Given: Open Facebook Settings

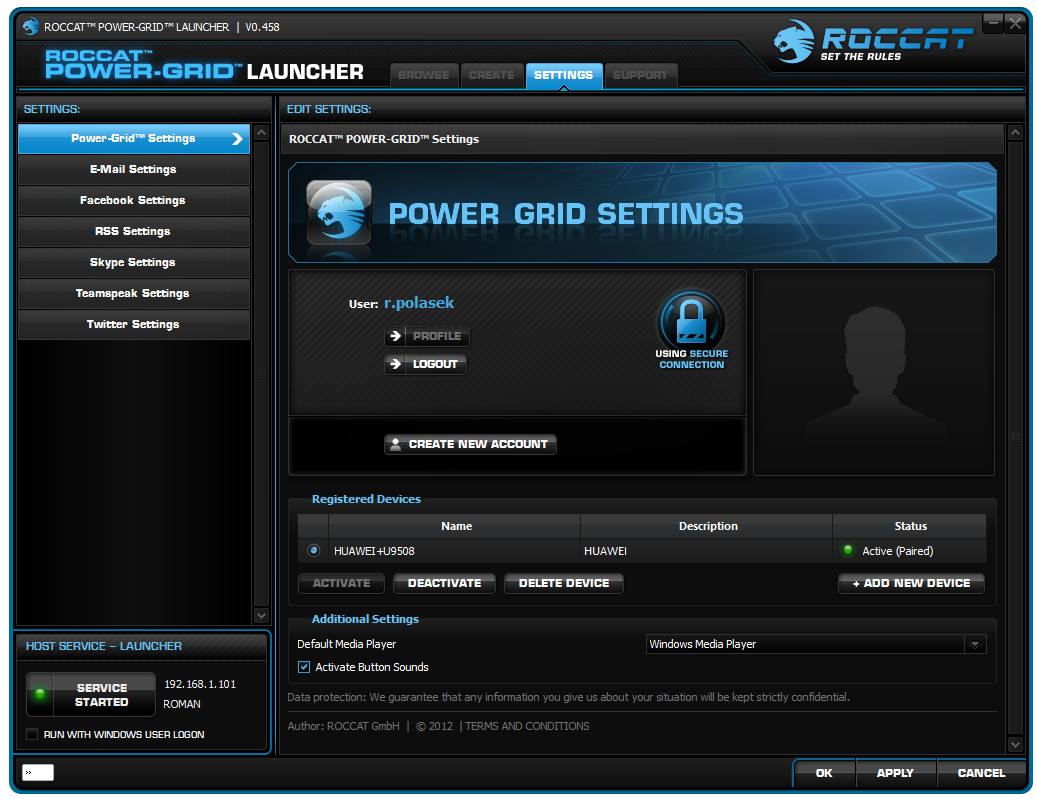Looking at the screenshot, I should 134,200.
